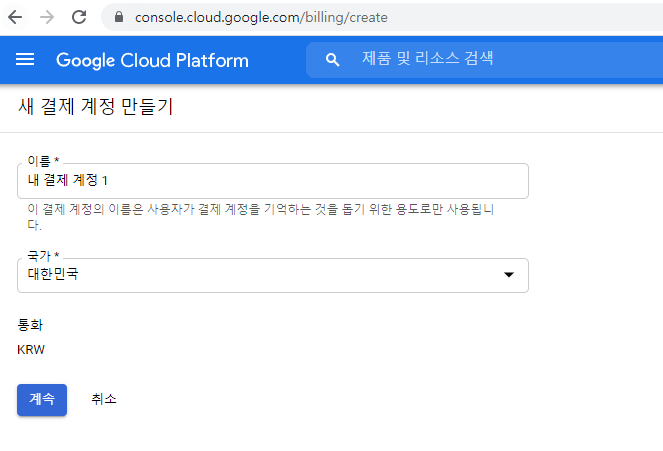Click the dropdown arrow in 국가 field
663x451 pixels.
tap(509, 275)
